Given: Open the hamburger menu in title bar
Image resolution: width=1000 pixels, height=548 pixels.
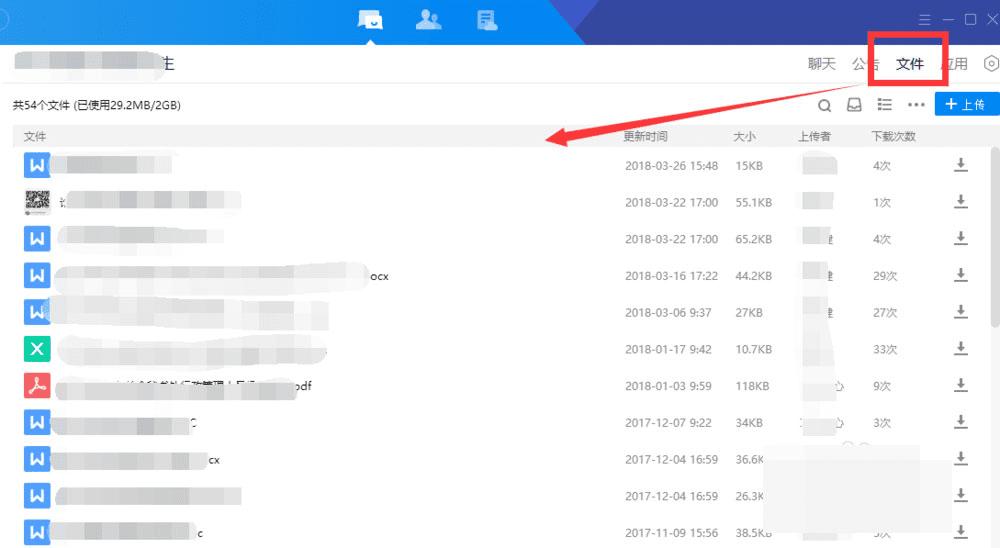Looking at the screenshot, I should click(924, 20).
